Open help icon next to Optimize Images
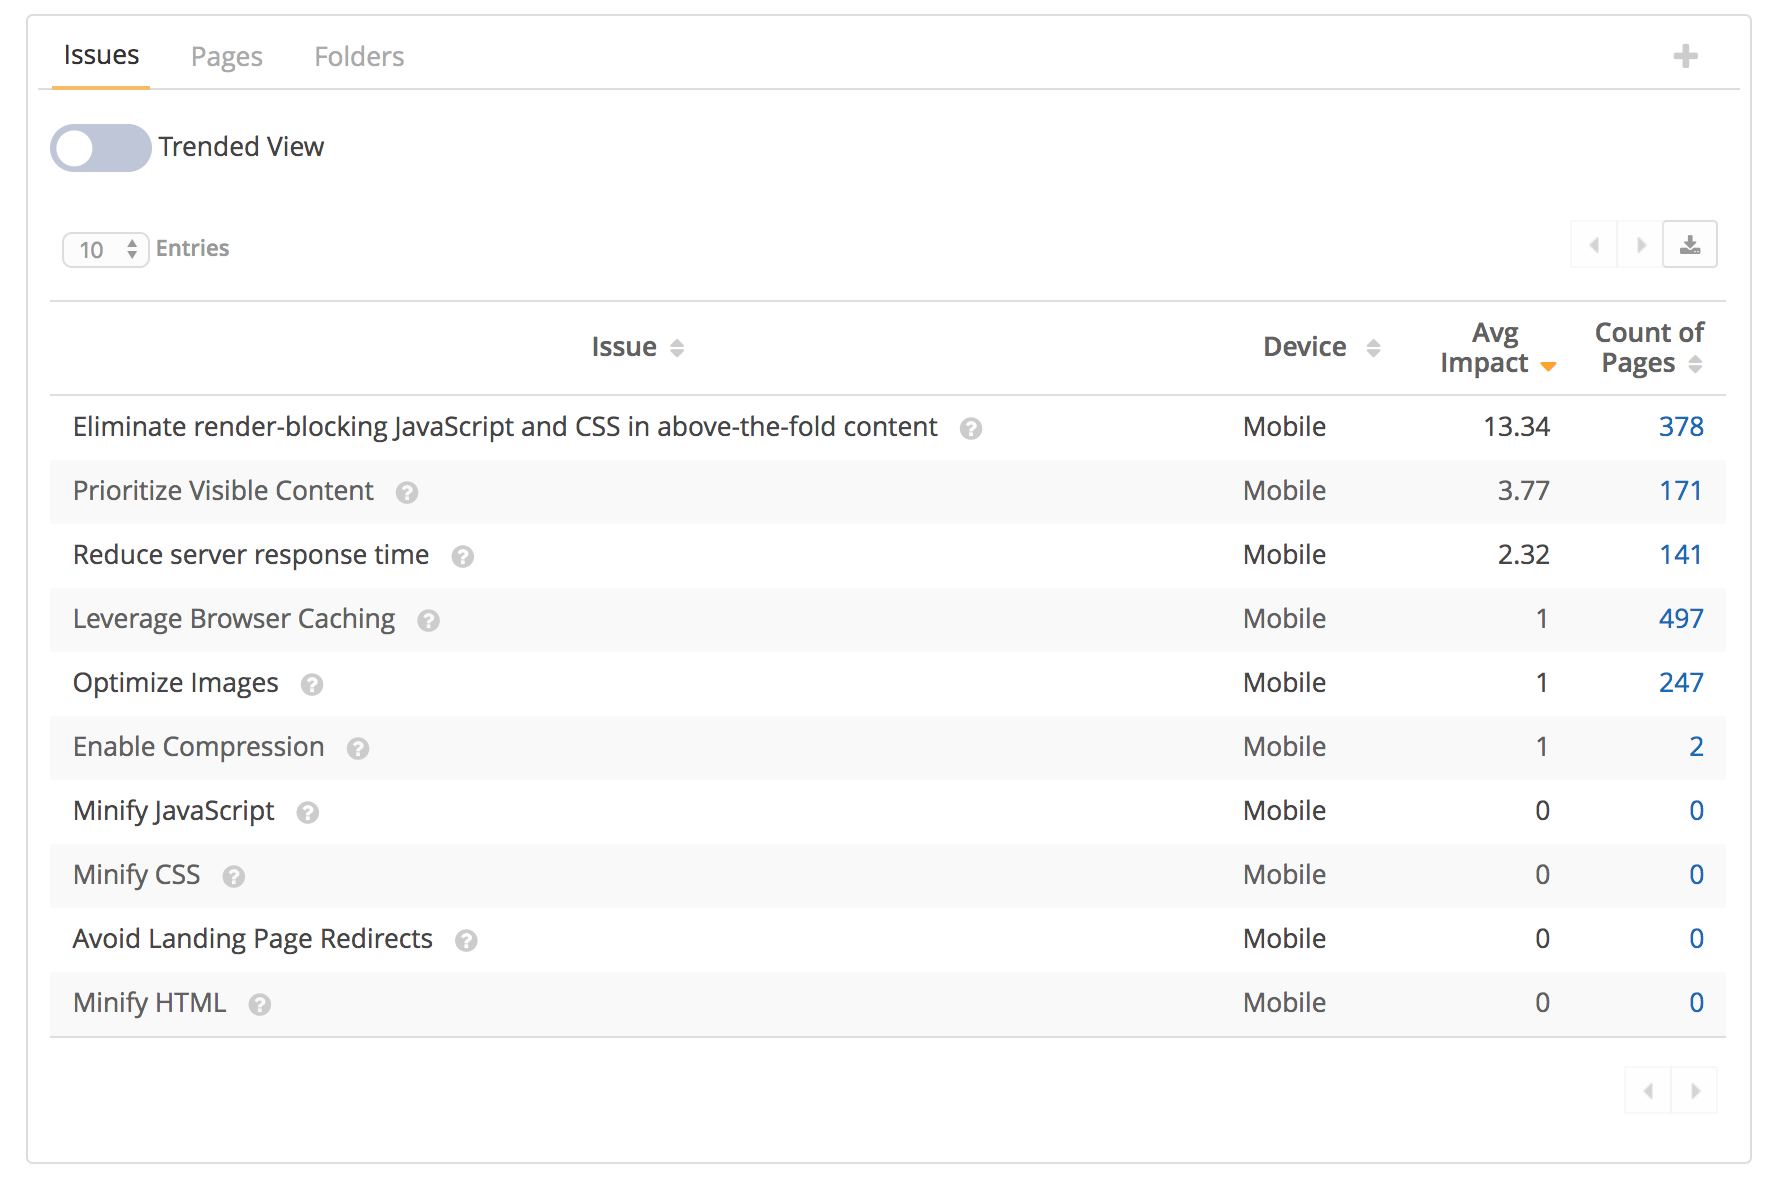 click(x=312, y=684)
